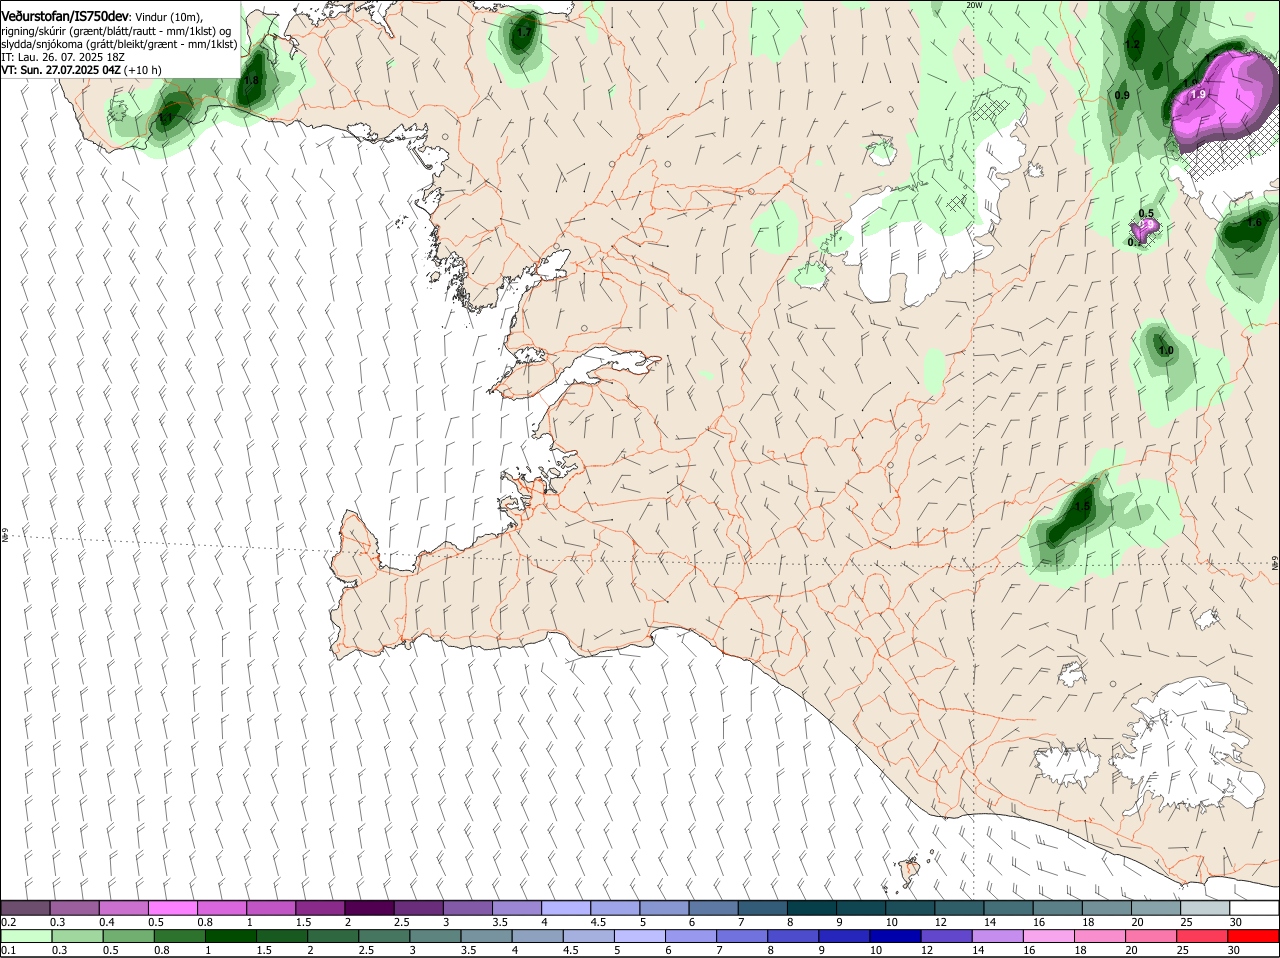Click the pink 16–18 lower scale swatch
Viewport: 1280px width, 958px height.
tap(1050, 936)
